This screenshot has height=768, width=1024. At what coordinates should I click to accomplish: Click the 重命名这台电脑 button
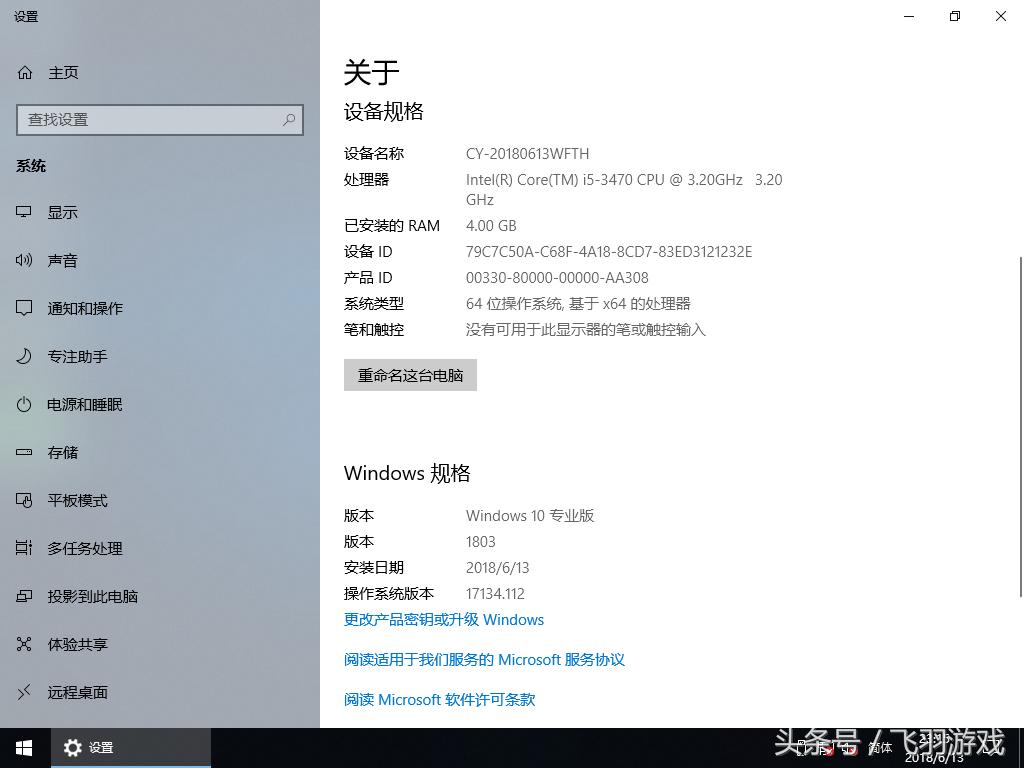pos(410,375)
